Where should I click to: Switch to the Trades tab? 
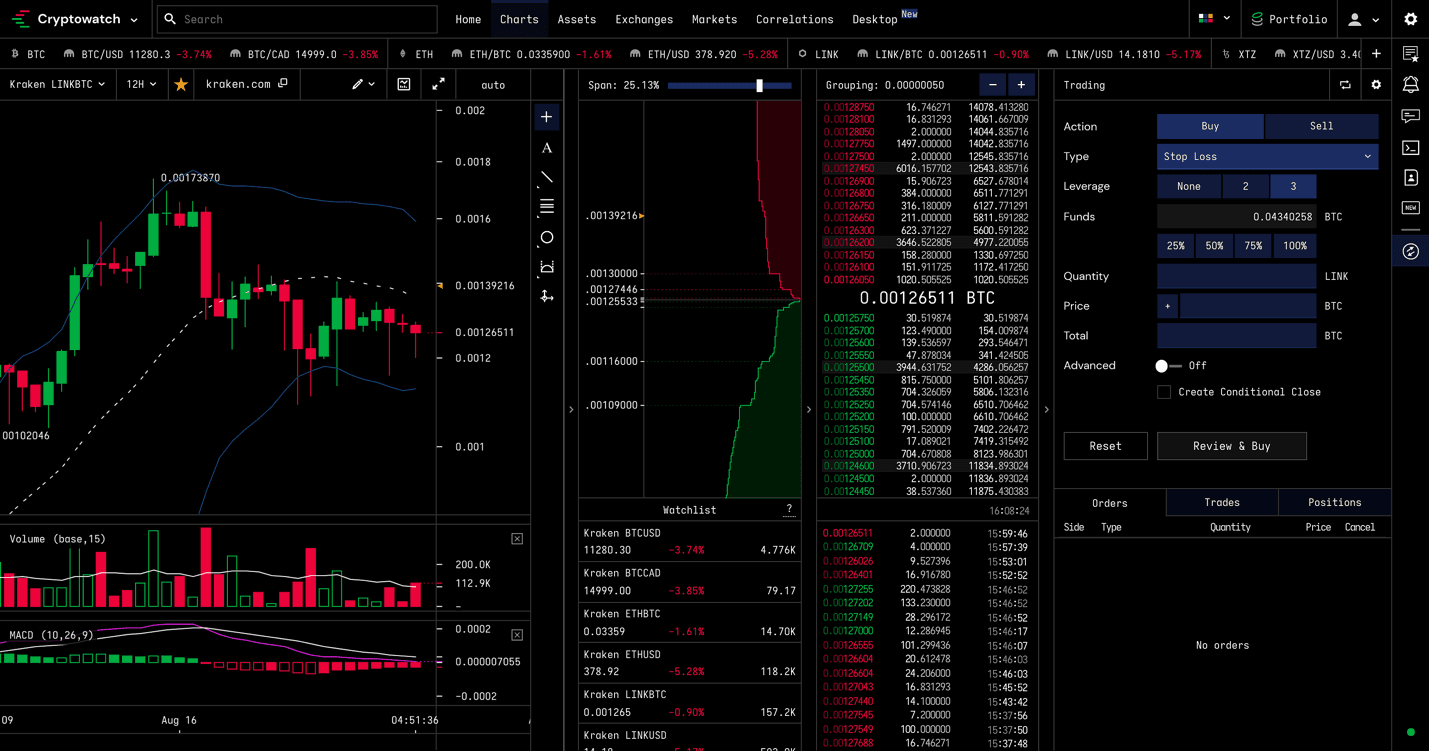[x=1222, y=503]
